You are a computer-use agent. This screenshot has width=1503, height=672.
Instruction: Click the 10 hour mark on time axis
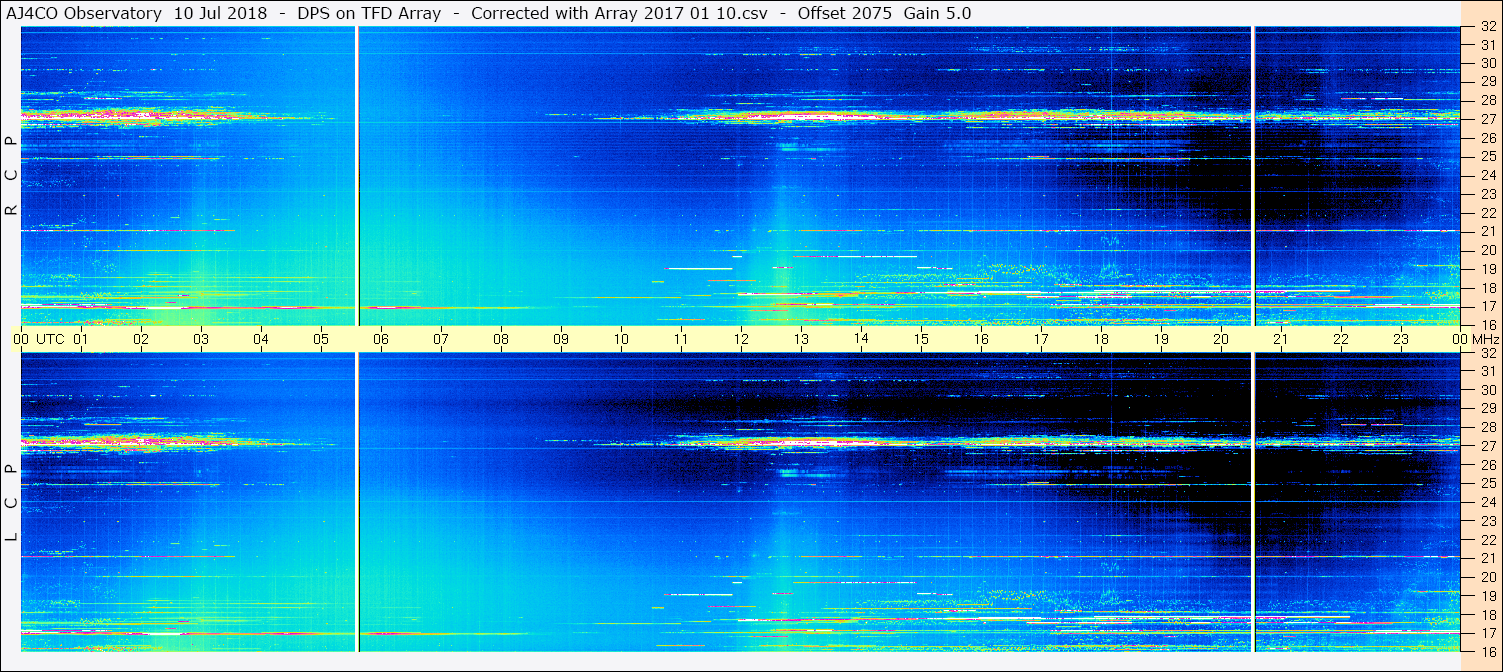coord(621,339)
